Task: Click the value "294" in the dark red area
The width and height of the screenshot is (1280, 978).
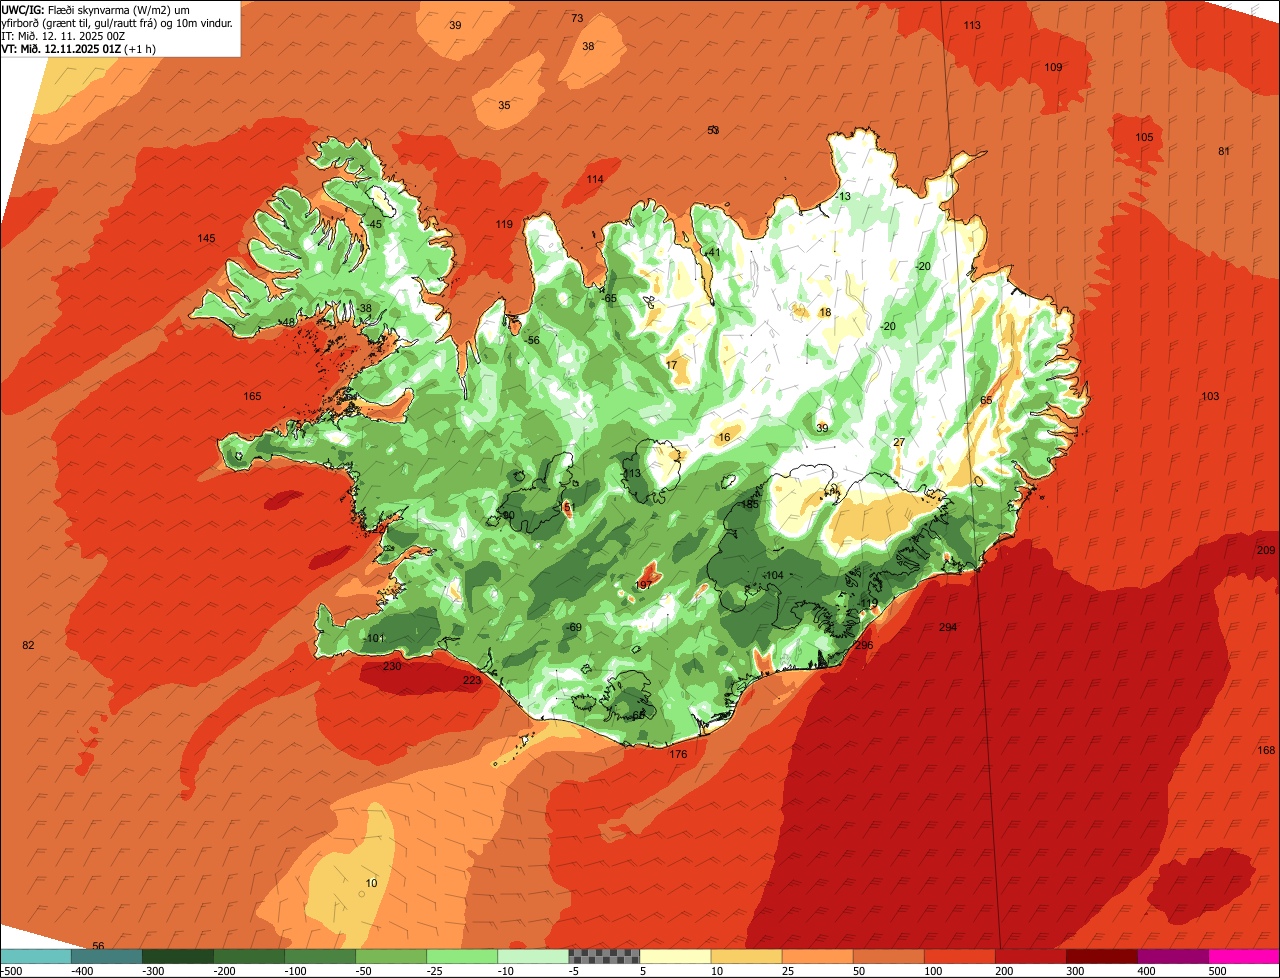Action: [948, 627]
